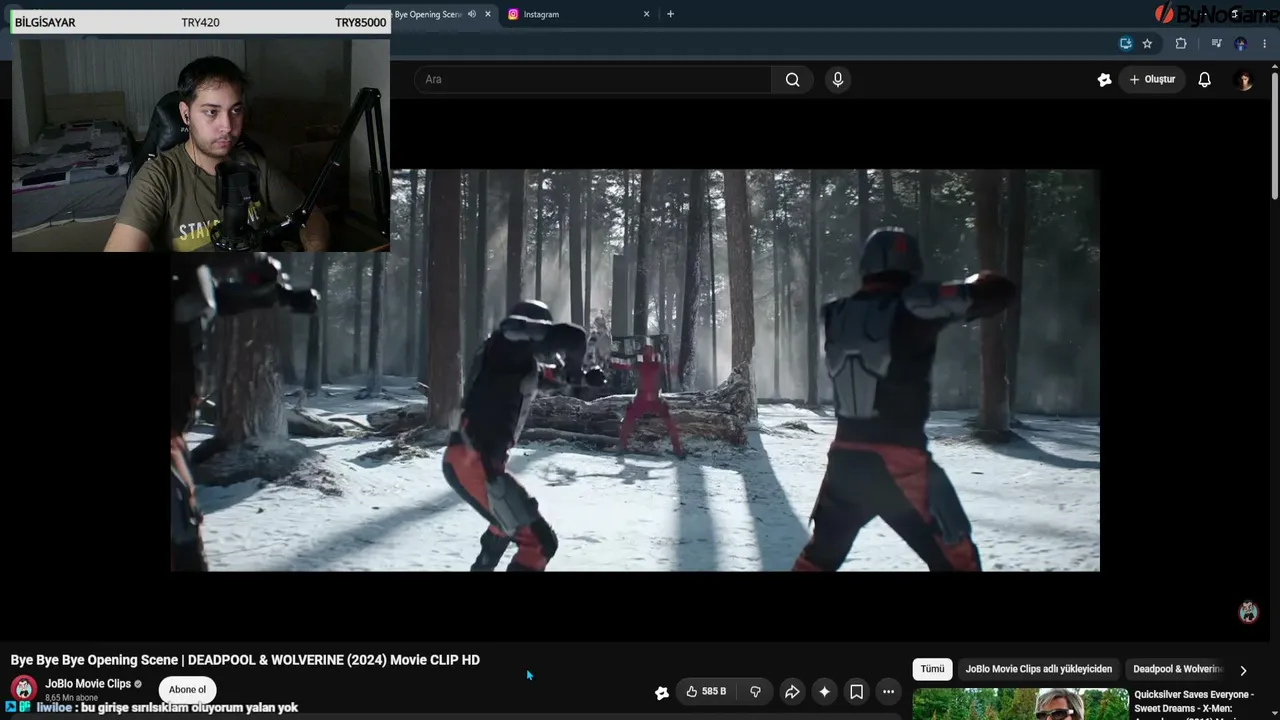
Task: Click the Oluştur create button
Action: tap(1152, 79)
